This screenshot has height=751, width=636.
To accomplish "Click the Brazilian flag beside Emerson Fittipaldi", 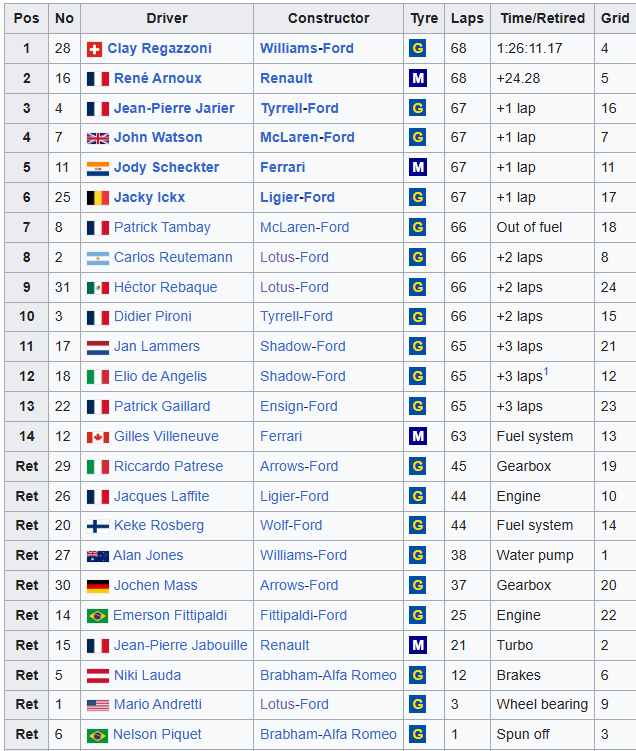I will 98,616.
